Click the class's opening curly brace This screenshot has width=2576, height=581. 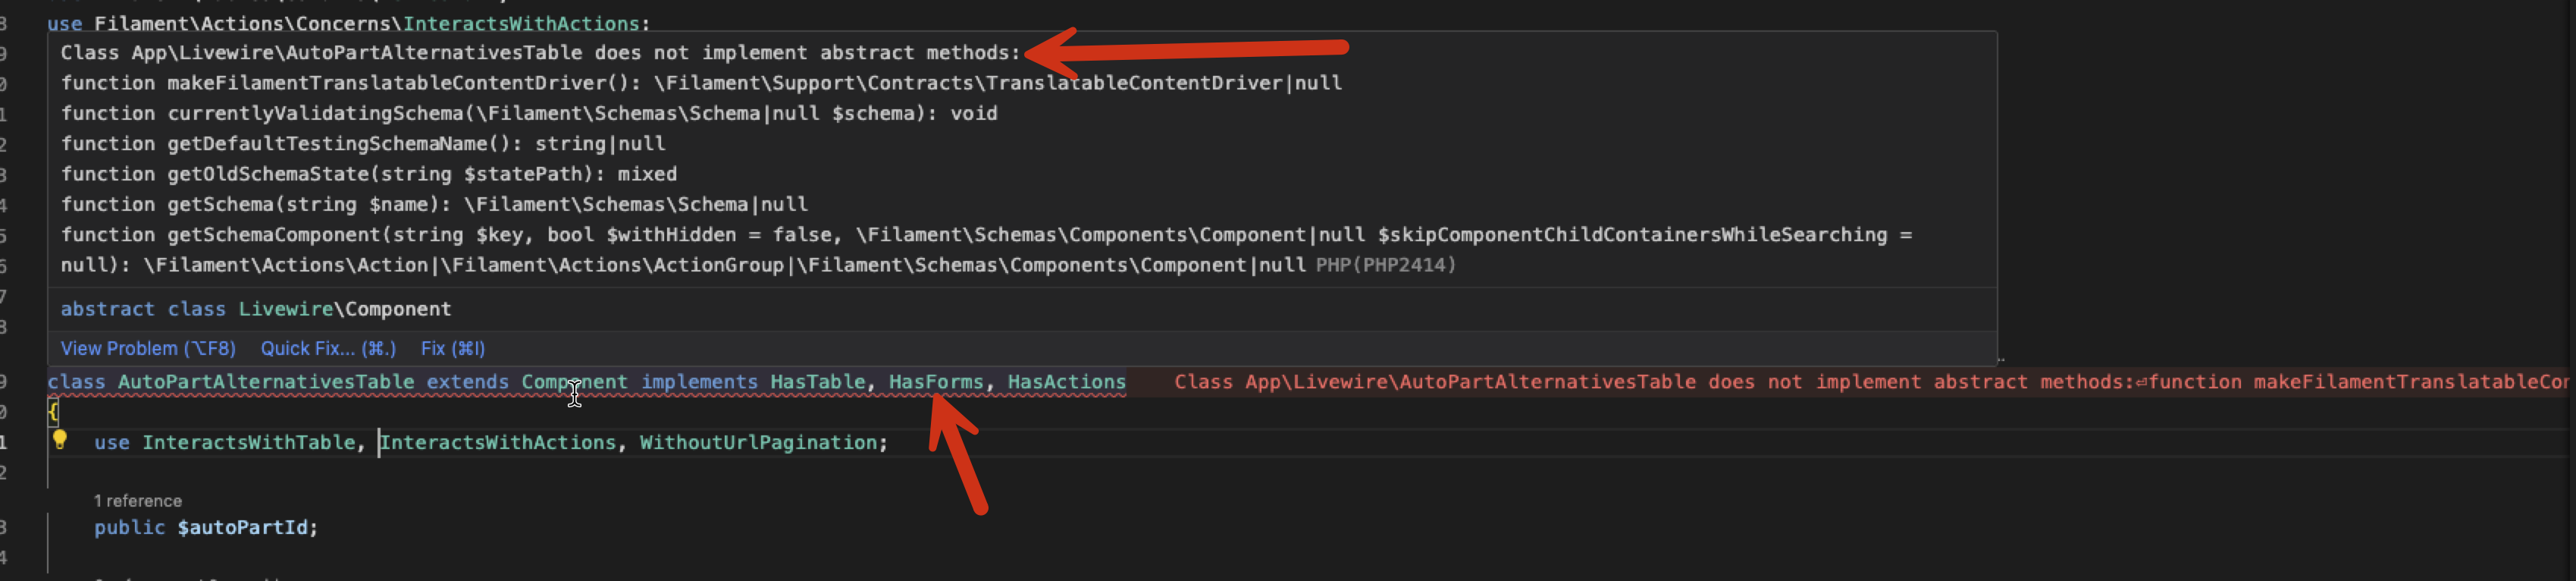click(x=53, y=411)
